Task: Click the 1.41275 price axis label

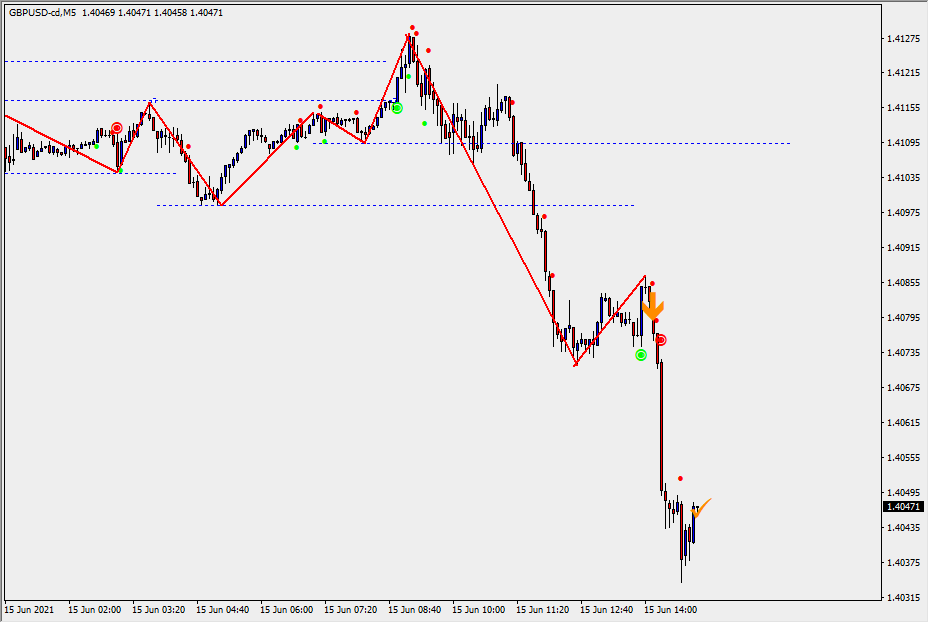Action: (x=903, y=39)
